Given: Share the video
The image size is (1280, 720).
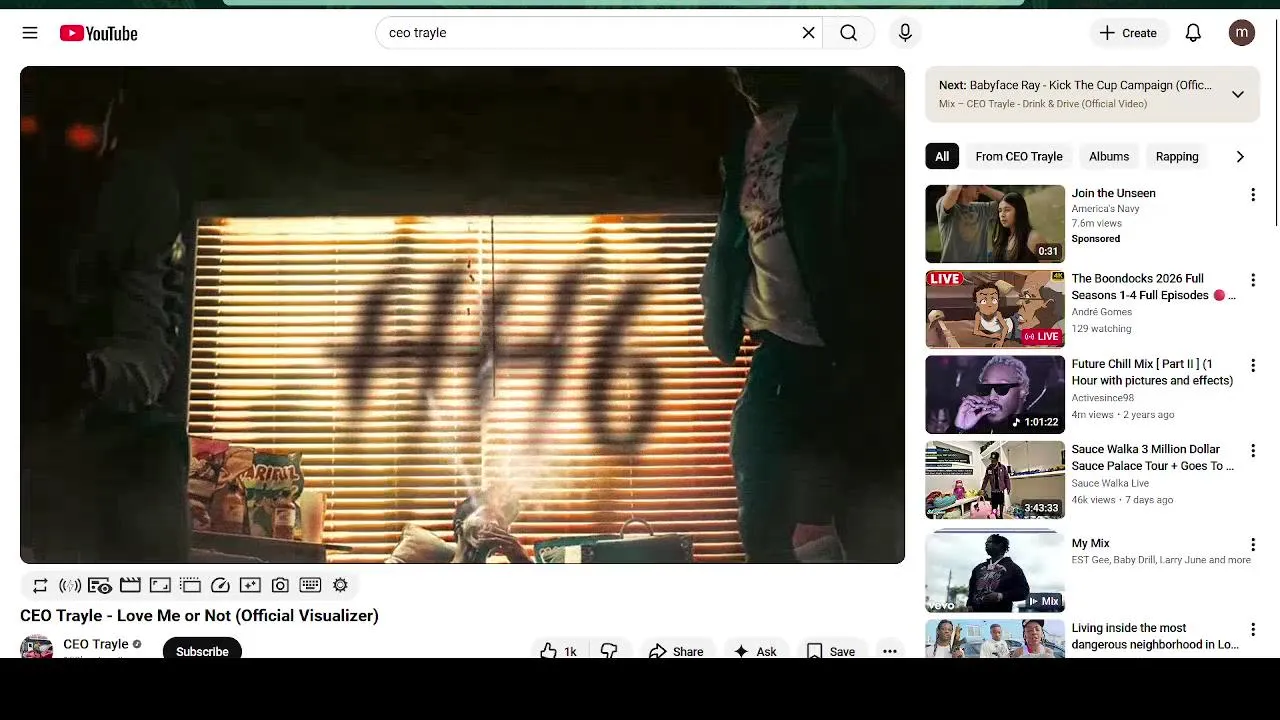Looking at the screenshot, I should [676, 650].
